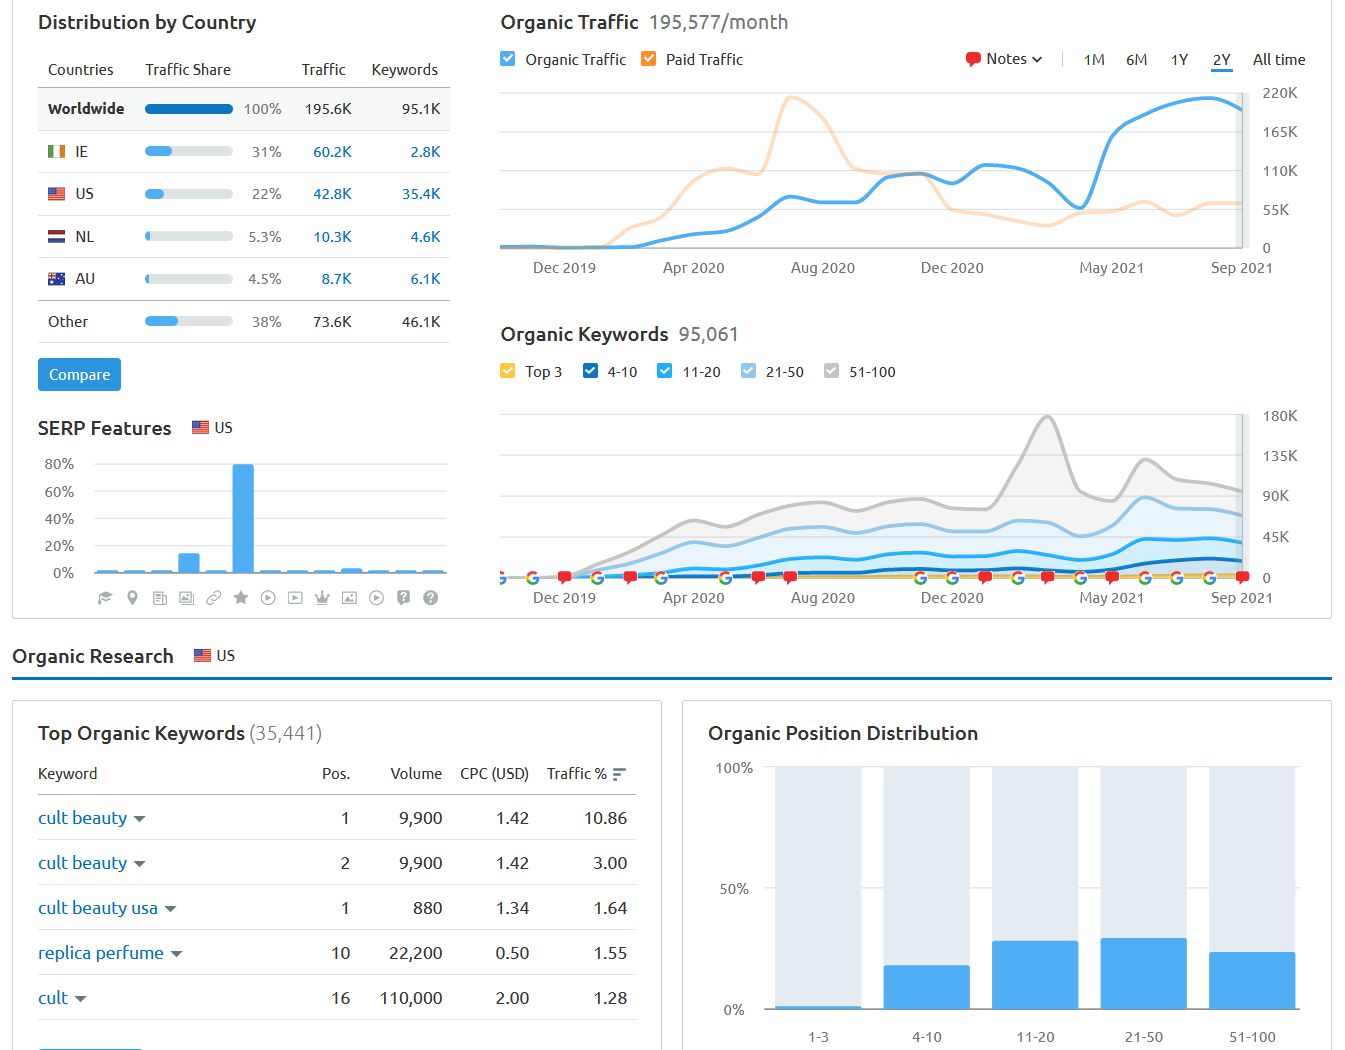Toggle the 21-50 positions checkbox
1345x1050 pixels.
tap(748, 371)
